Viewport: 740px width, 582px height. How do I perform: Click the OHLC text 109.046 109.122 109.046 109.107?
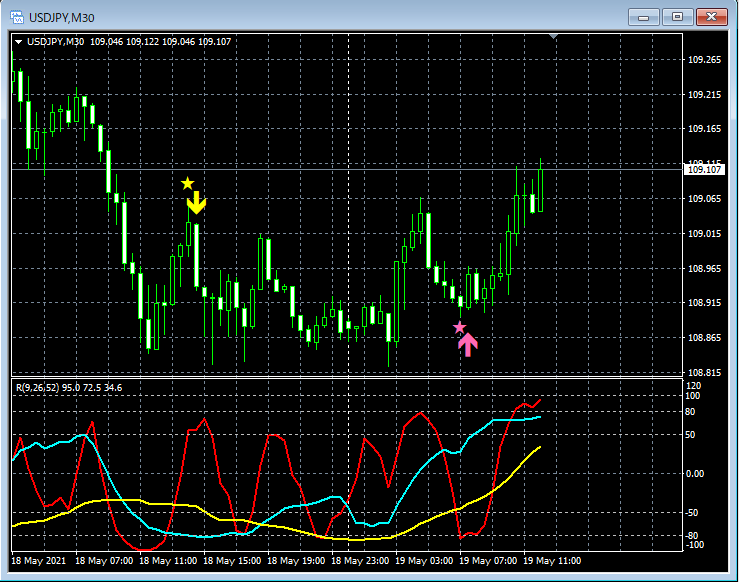pos(160,42)
